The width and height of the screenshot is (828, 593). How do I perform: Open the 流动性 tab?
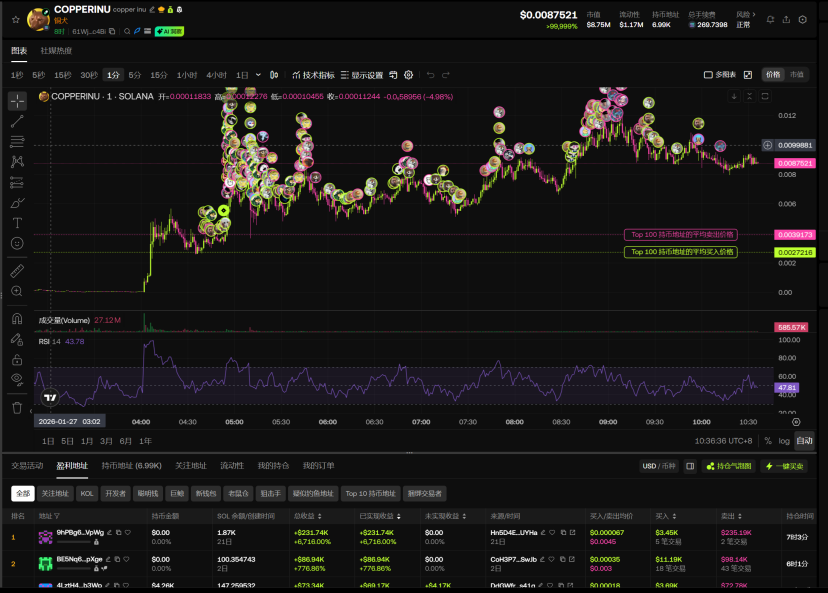click(232, 466)
